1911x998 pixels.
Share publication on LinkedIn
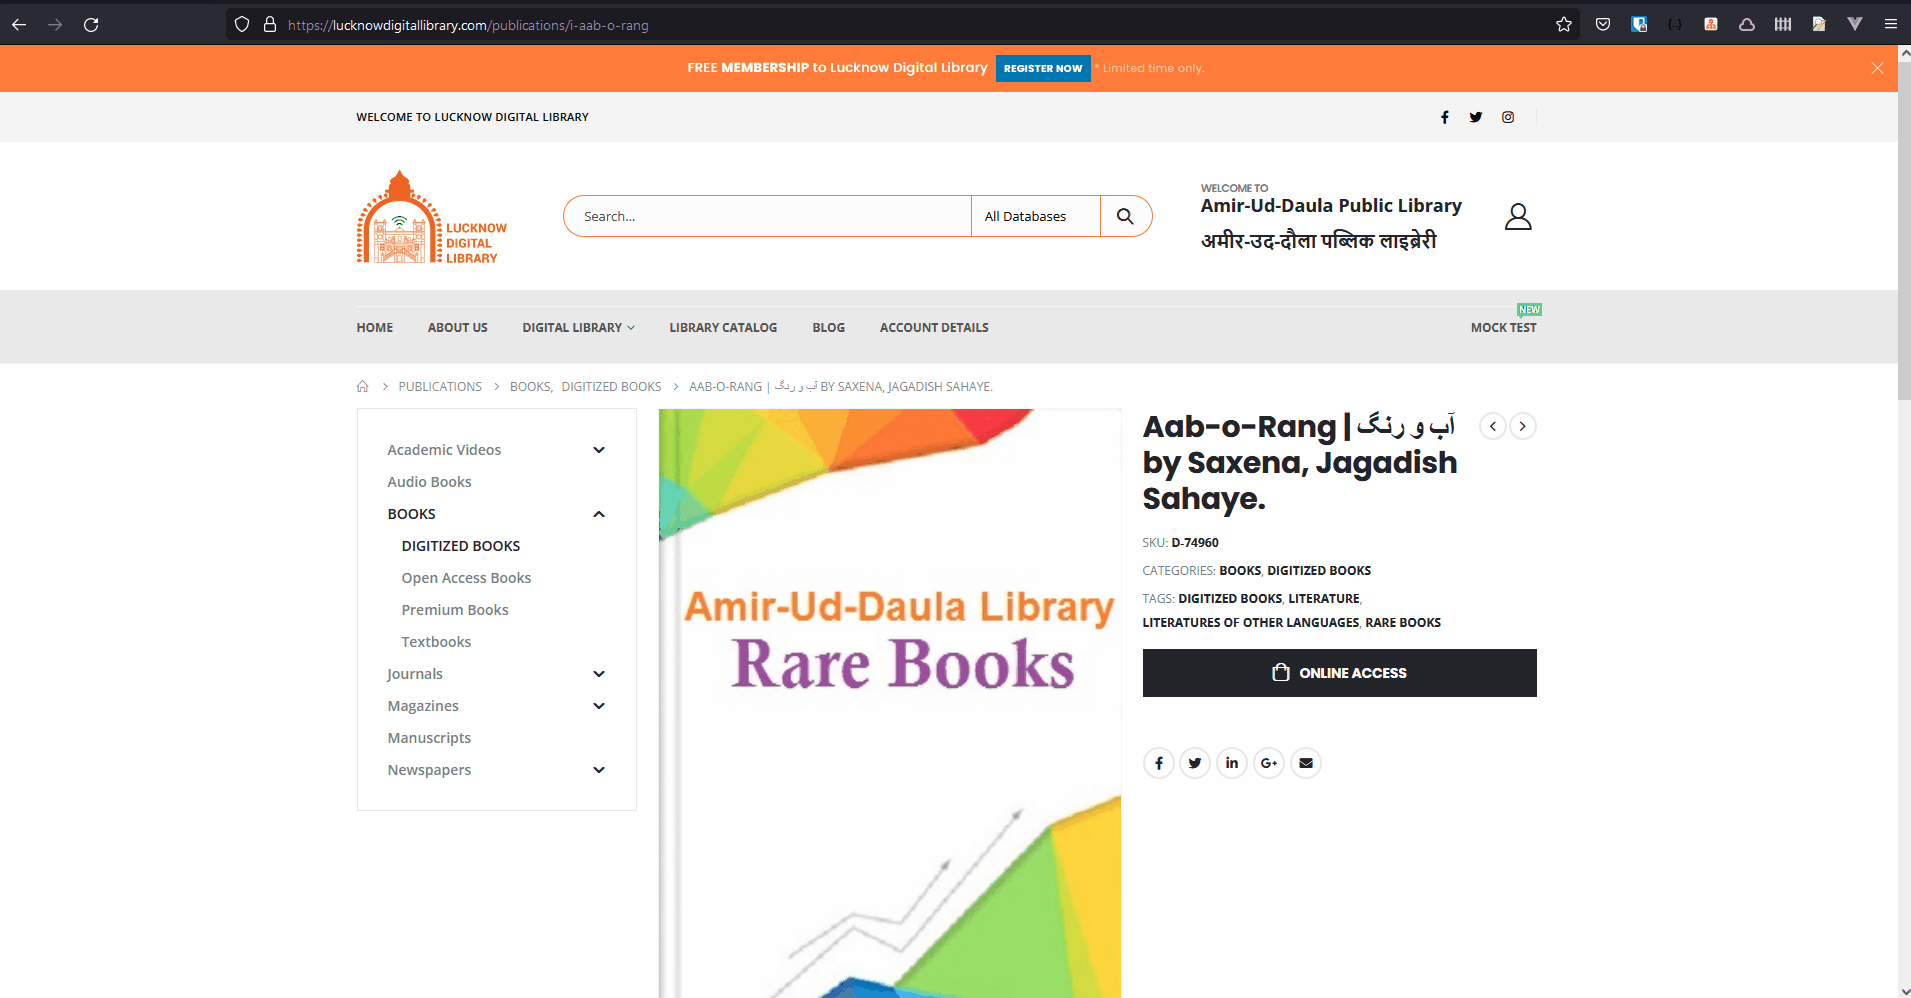coord(1232,763)
